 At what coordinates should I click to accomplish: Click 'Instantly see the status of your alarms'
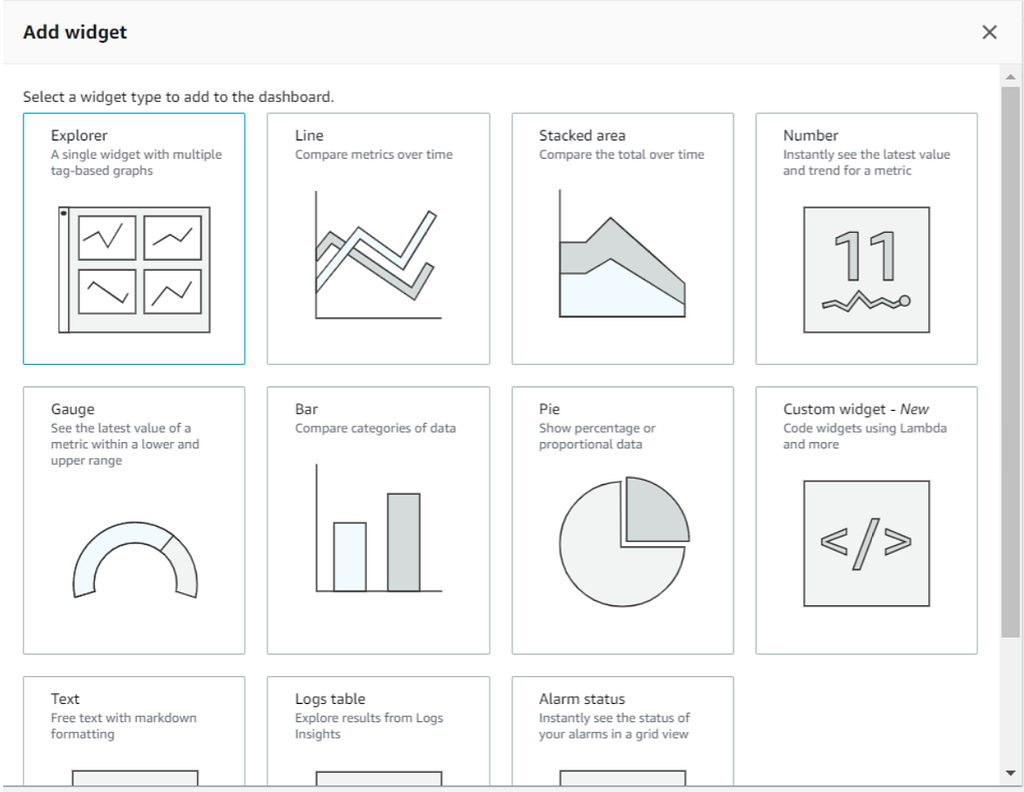(614, 725)
